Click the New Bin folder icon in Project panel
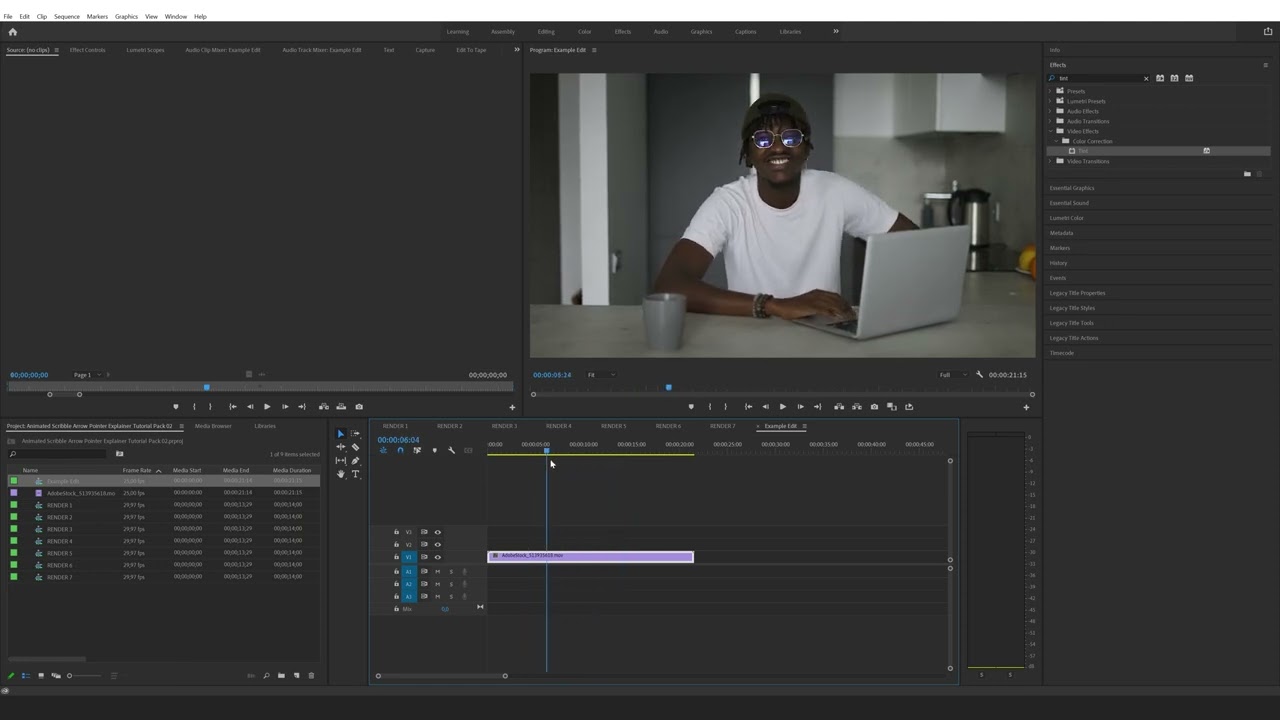 281,676
